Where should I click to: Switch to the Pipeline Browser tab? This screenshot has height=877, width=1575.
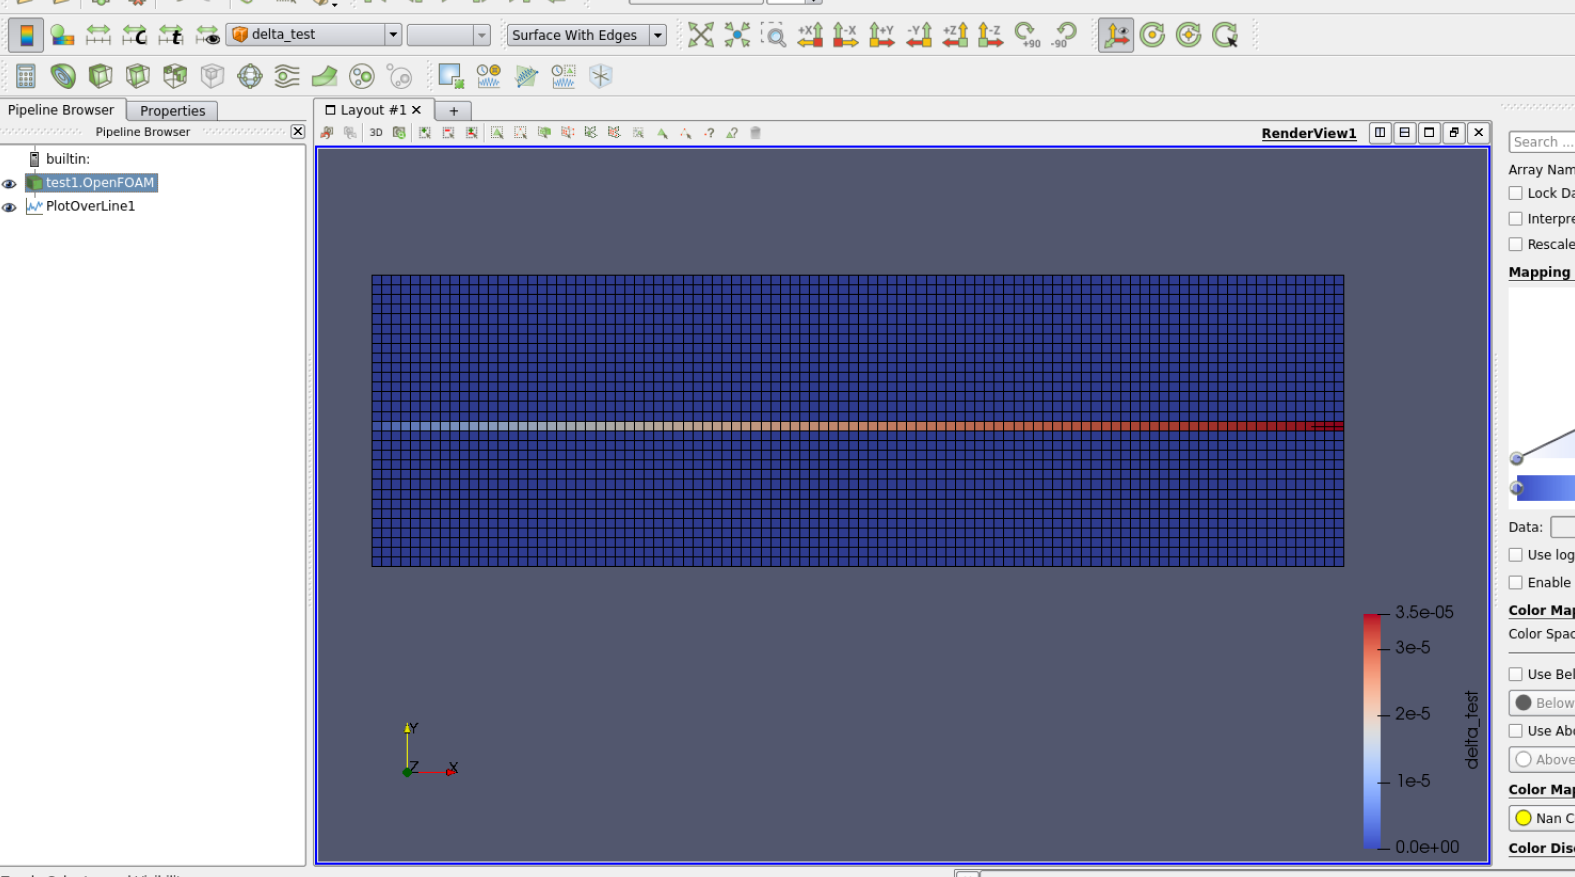click(x=61, y=110)
